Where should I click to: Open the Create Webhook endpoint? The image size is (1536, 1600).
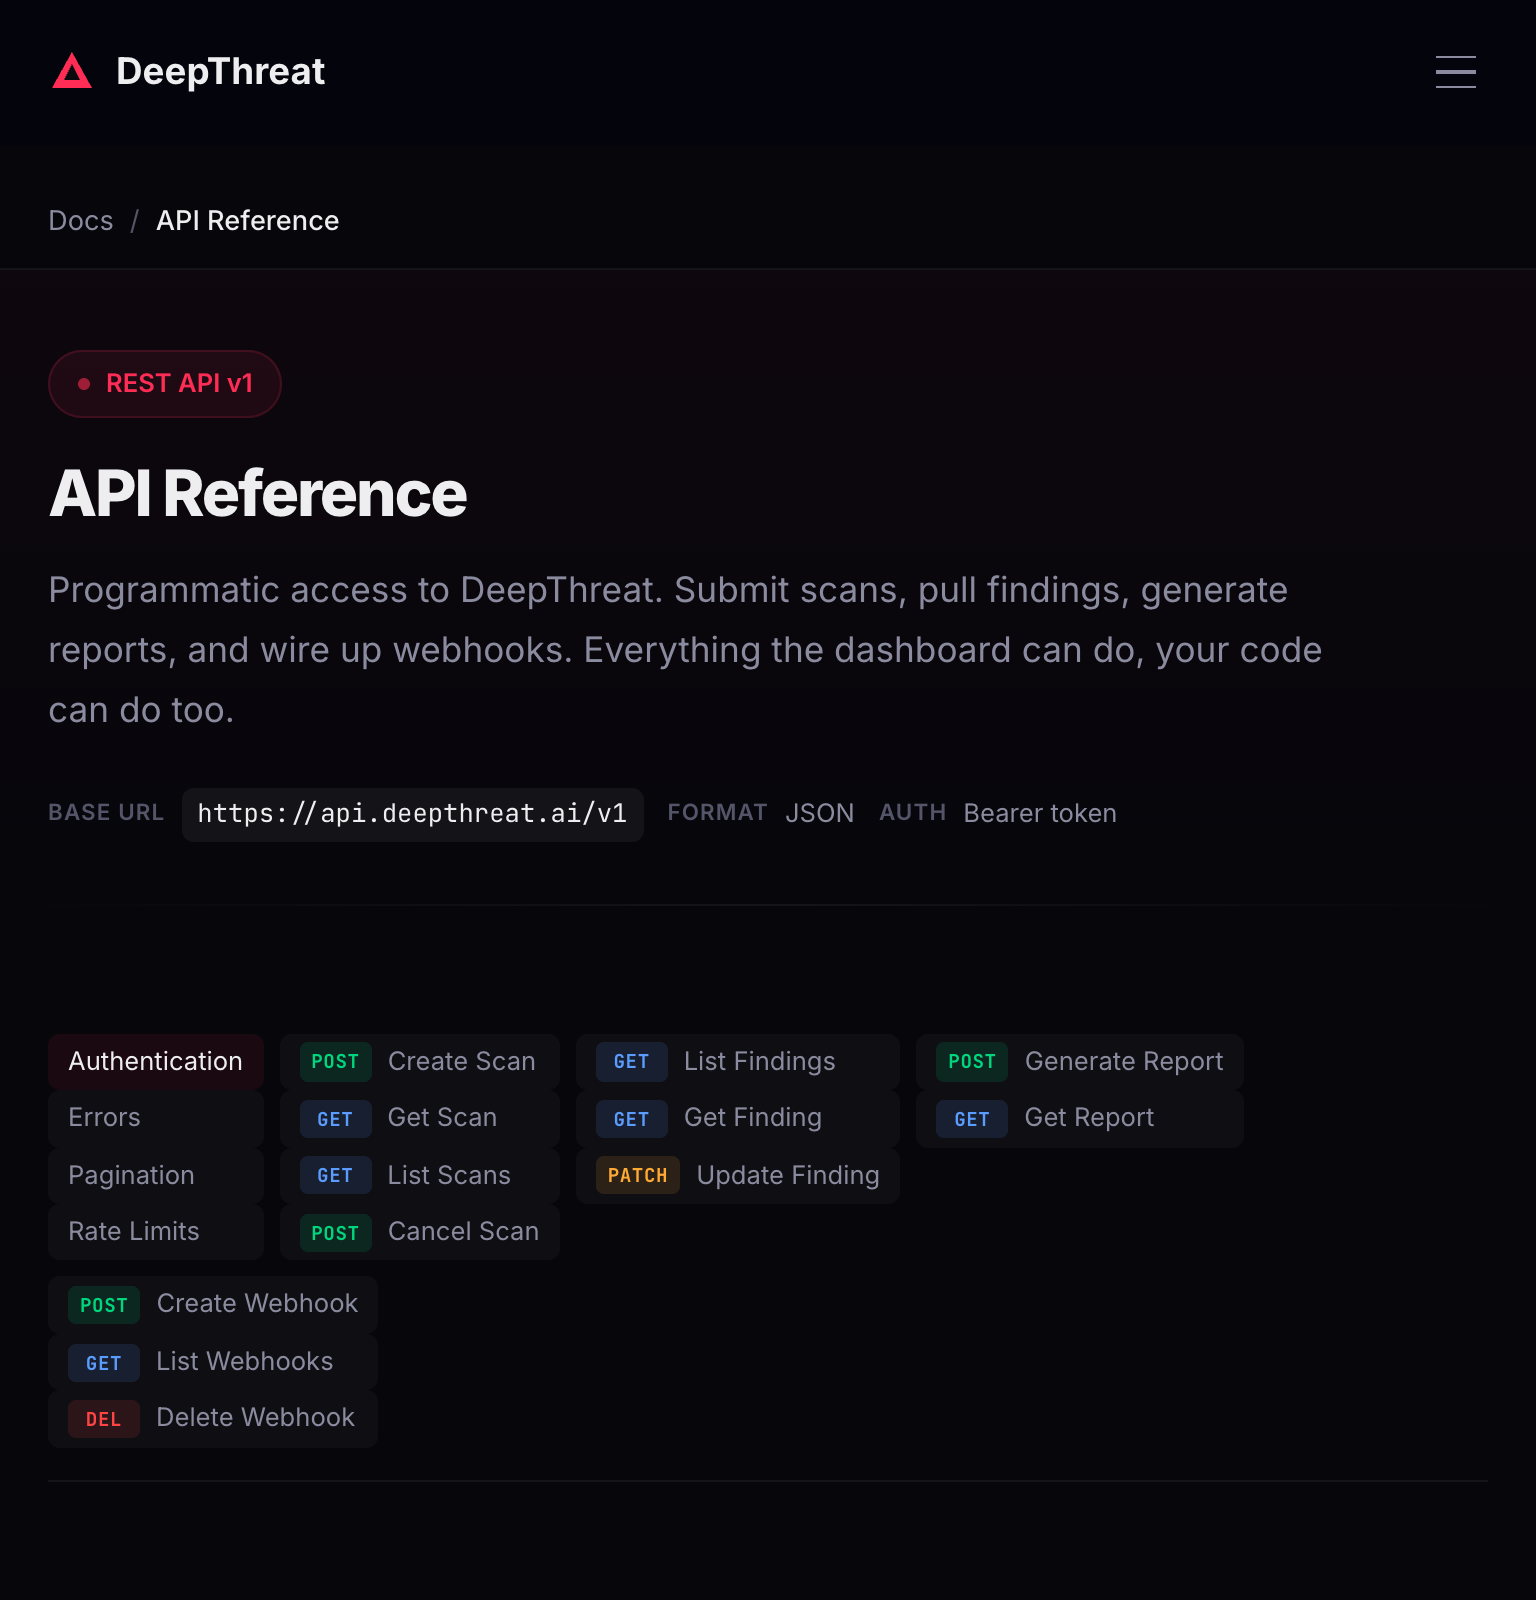coord(213,1304)
